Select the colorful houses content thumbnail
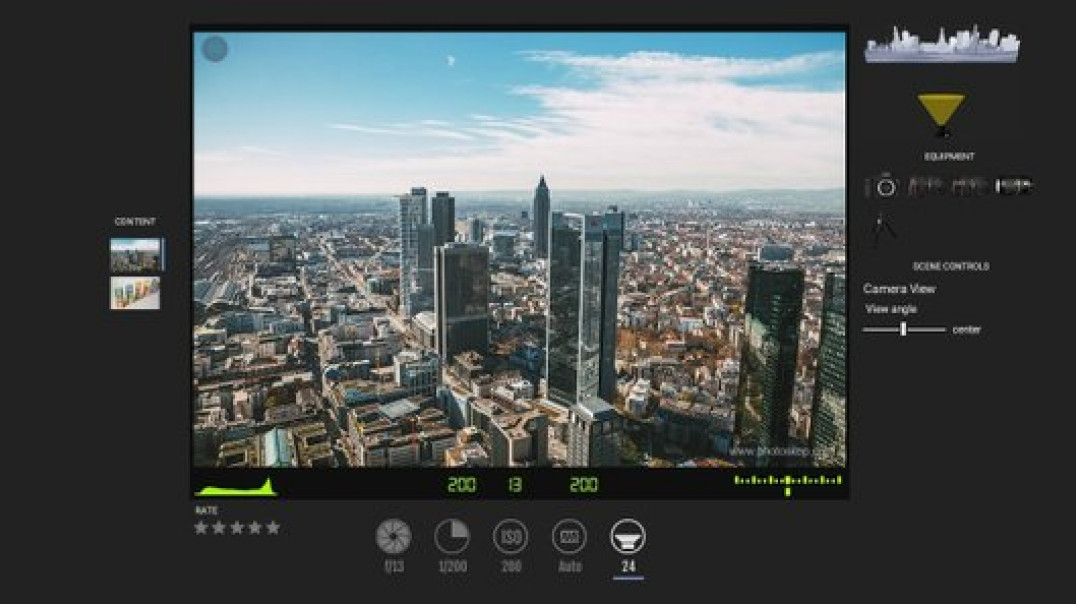 pyautogui.click(x=135, y=293)
